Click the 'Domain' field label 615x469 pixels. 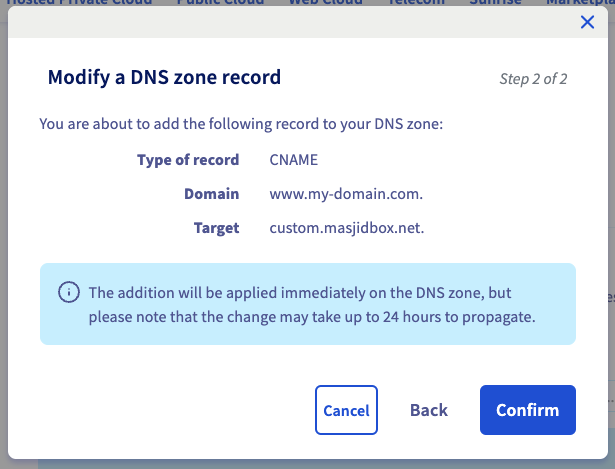[211, 194]
